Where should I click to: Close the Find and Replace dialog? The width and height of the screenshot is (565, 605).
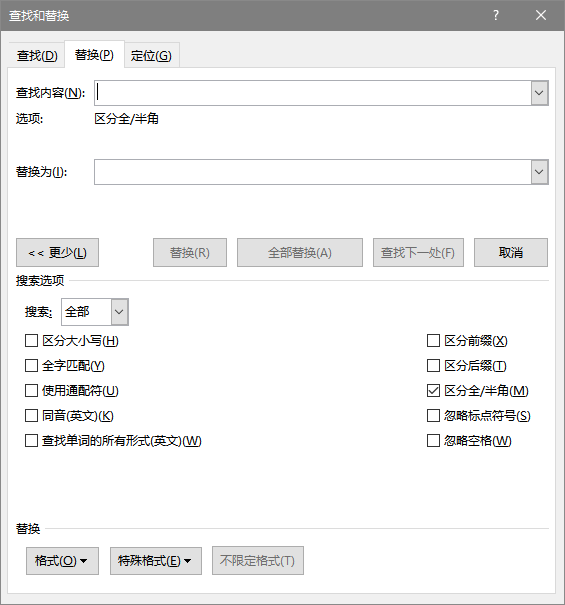pyautogui.click(x=541, y=15)
